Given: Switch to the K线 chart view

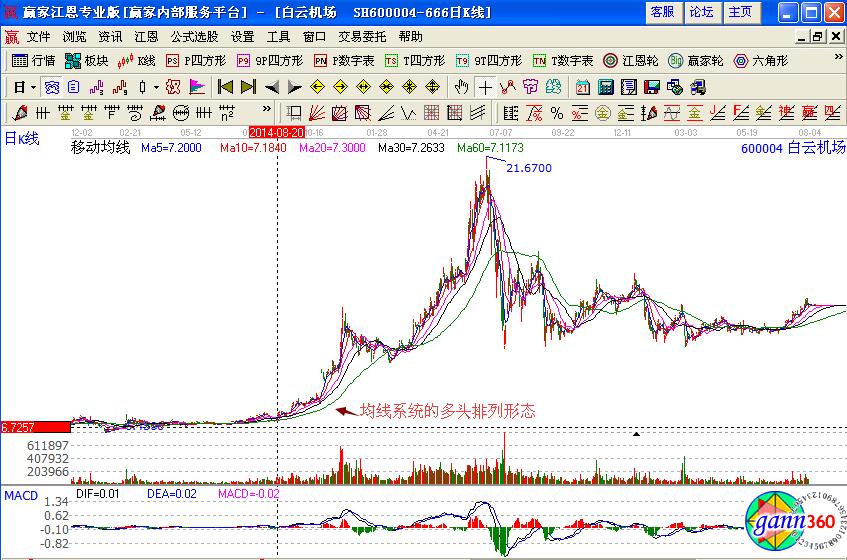Looking at the screenshot, I should click(x=136, y=60).
